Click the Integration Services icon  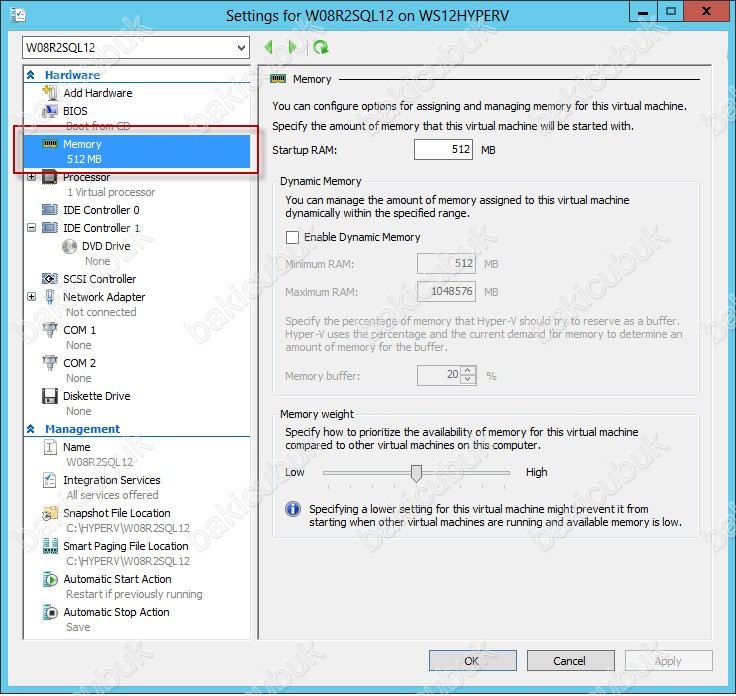[x=50, y=480]
